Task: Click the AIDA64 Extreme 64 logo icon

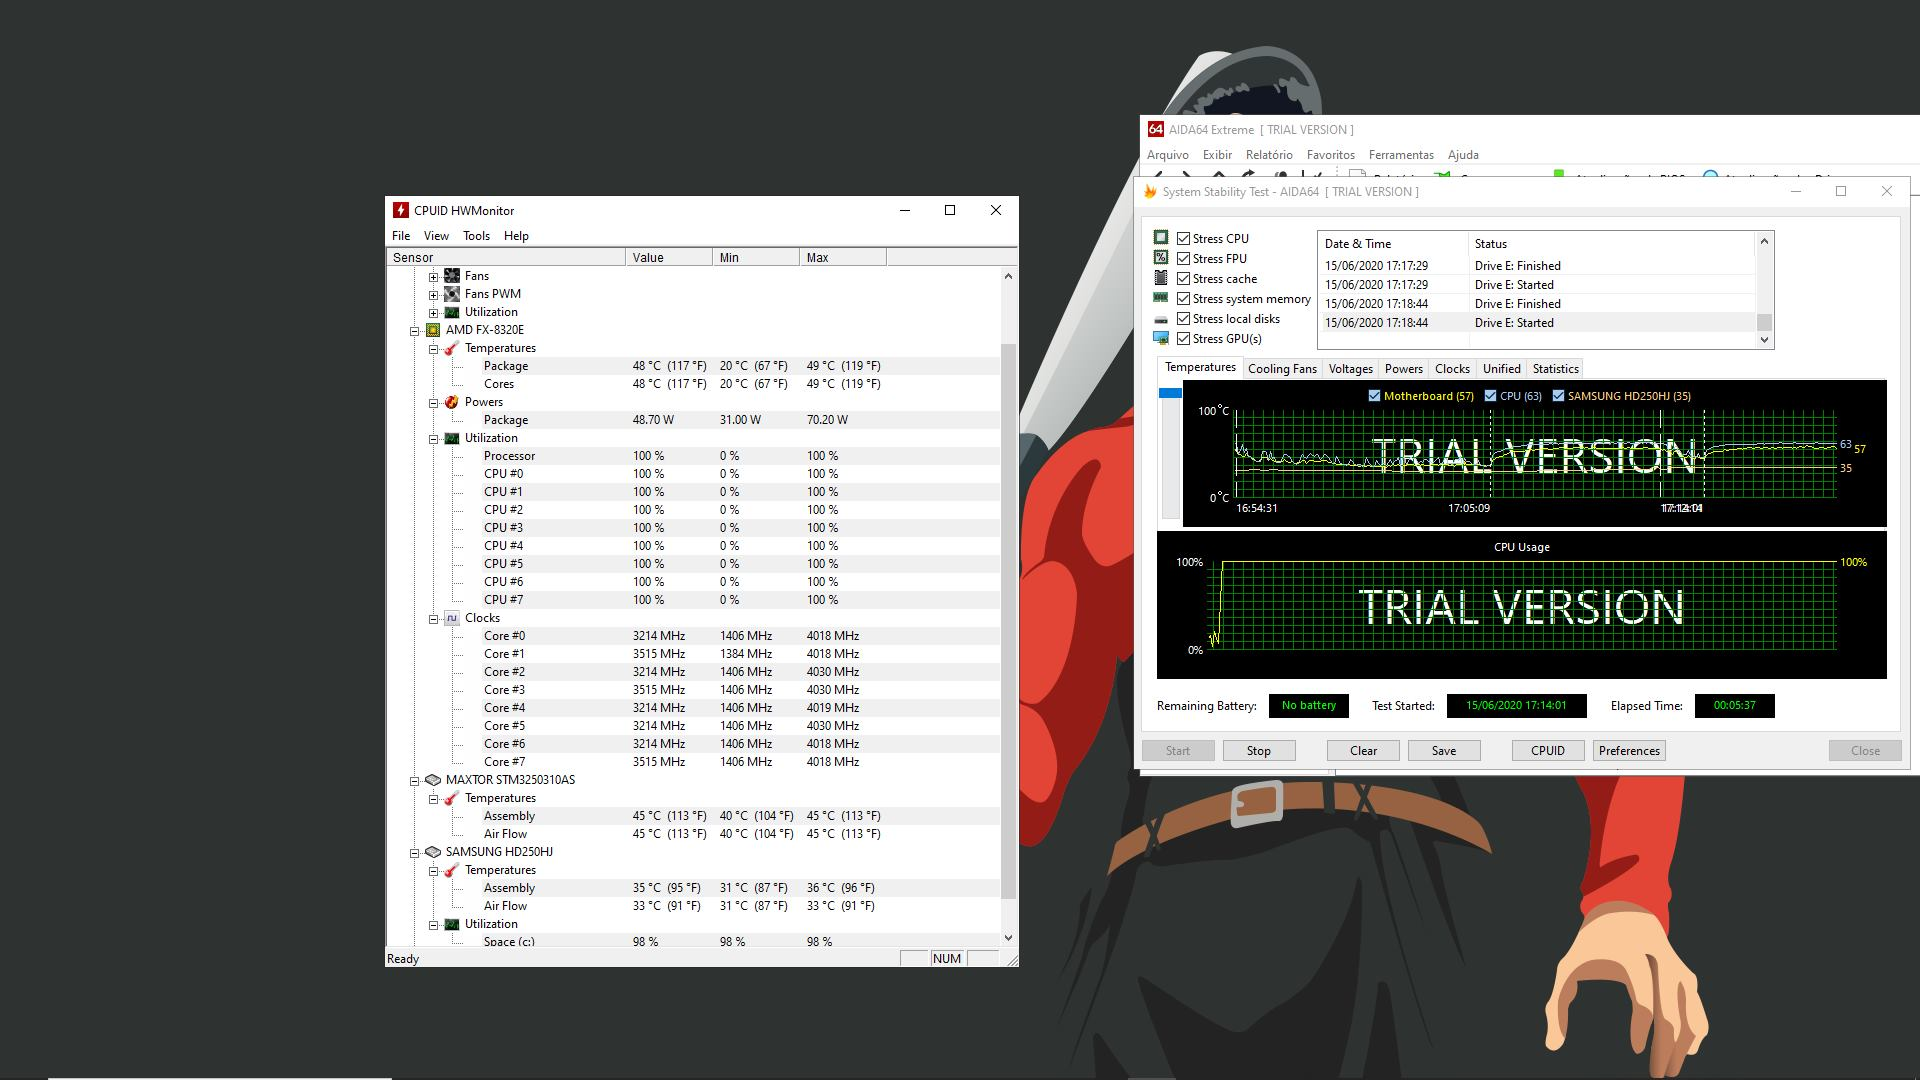Action: (x=1156, y=129)
